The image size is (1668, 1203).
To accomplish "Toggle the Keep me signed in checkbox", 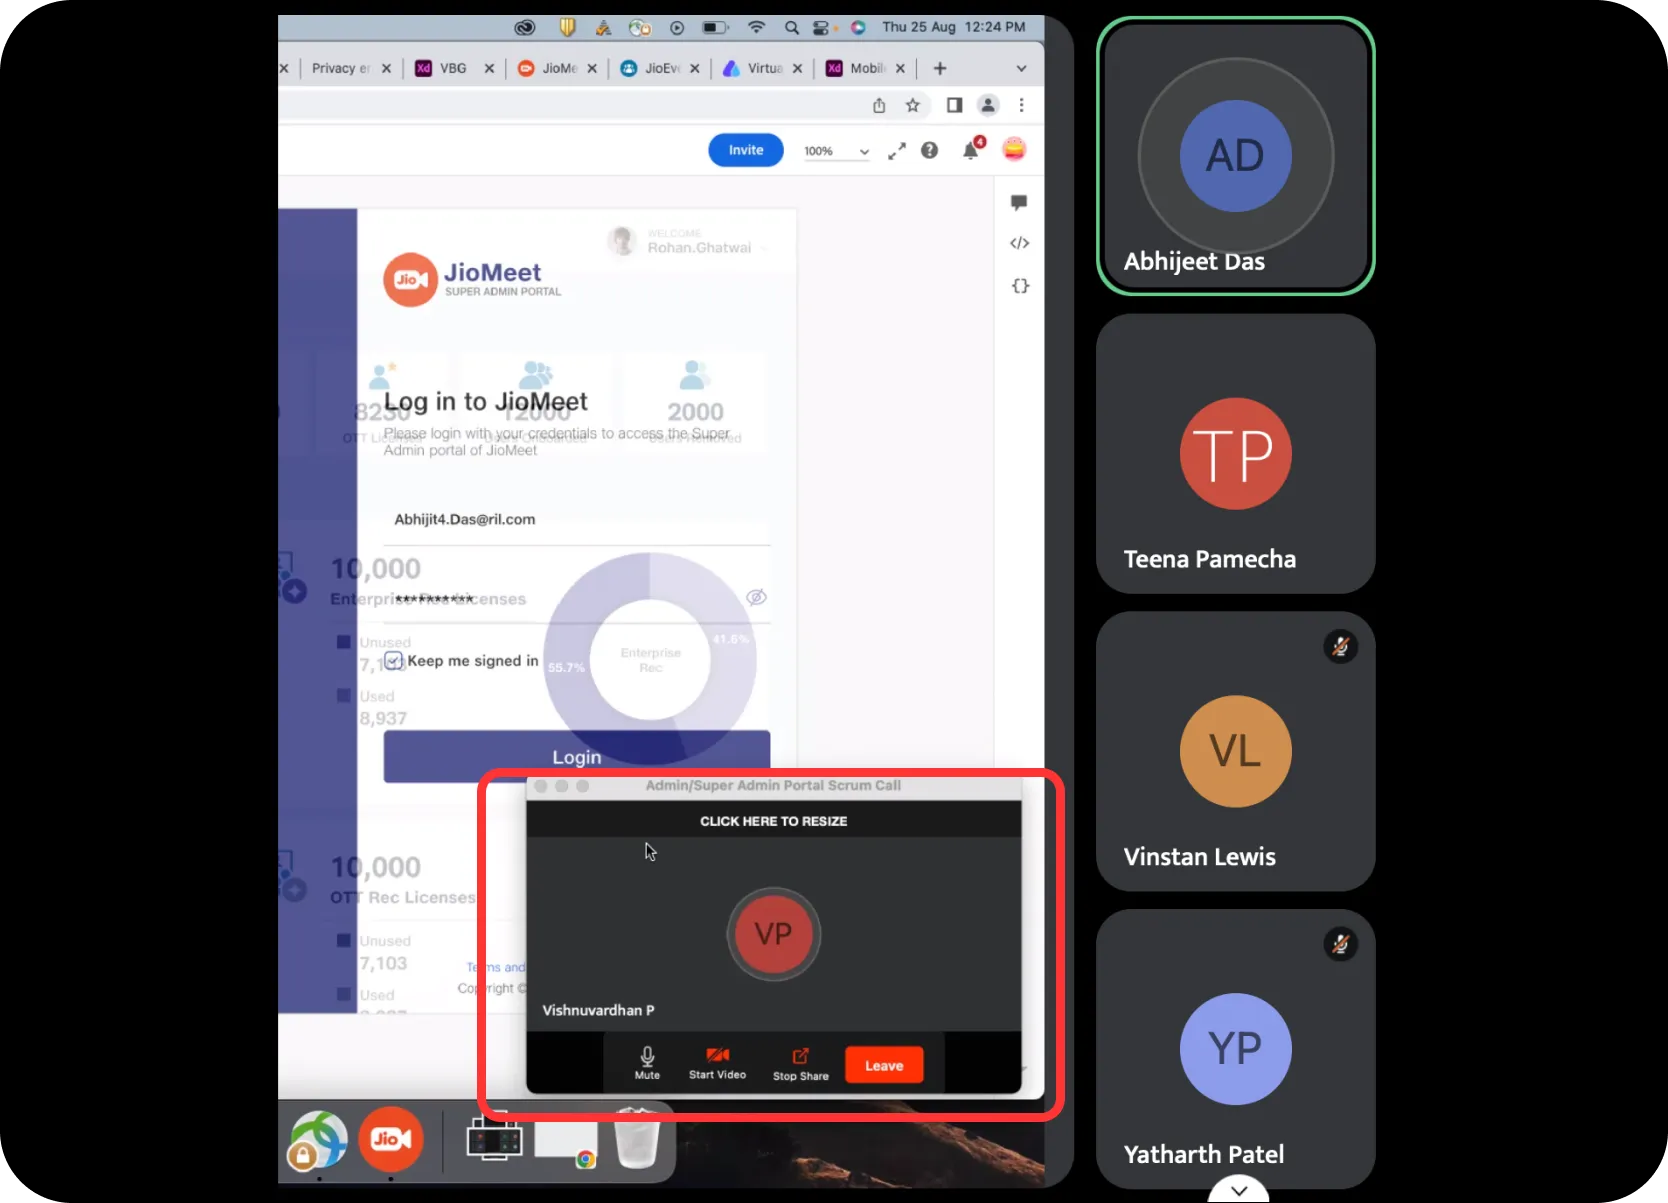I will click(394, 661).
